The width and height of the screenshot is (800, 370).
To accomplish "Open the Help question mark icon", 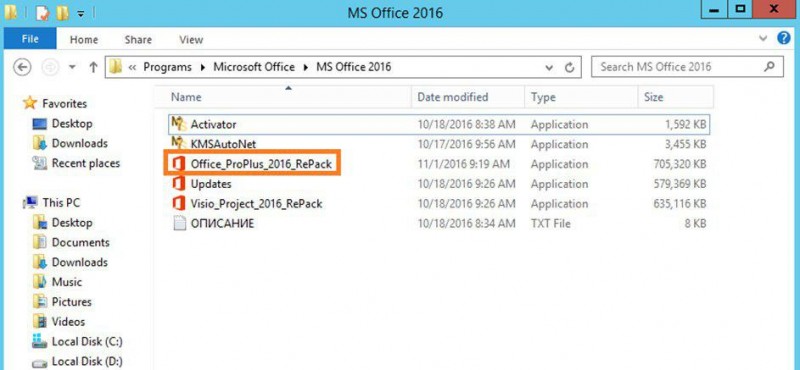I will pyautogui.click(x=783, y=38).
